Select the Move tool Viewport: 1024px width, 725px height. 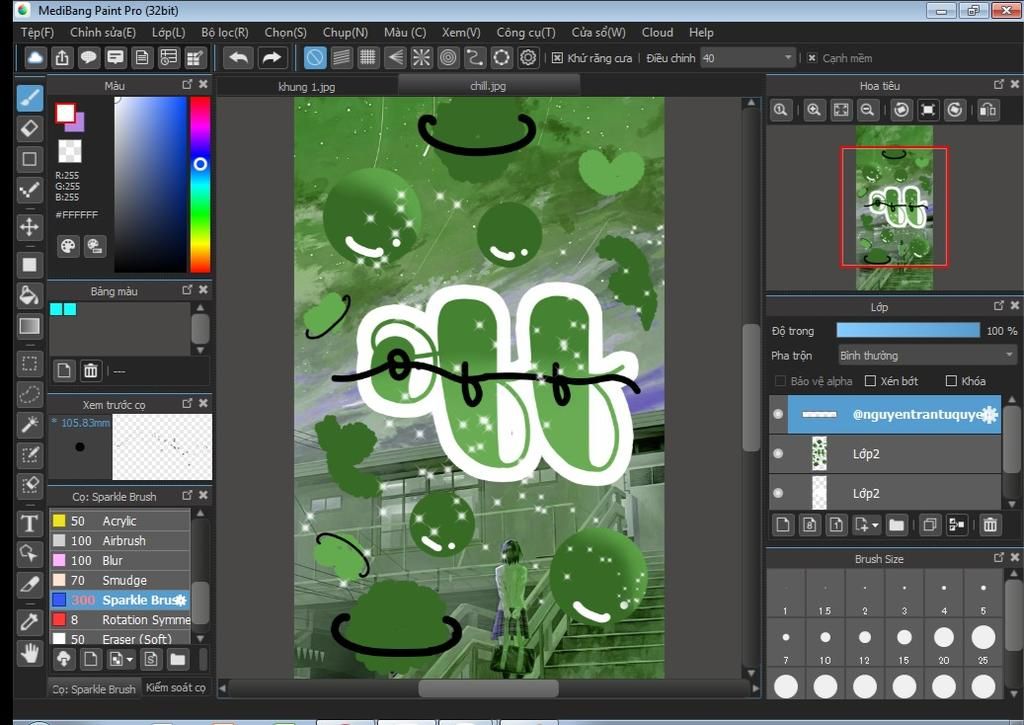(29, 227)
